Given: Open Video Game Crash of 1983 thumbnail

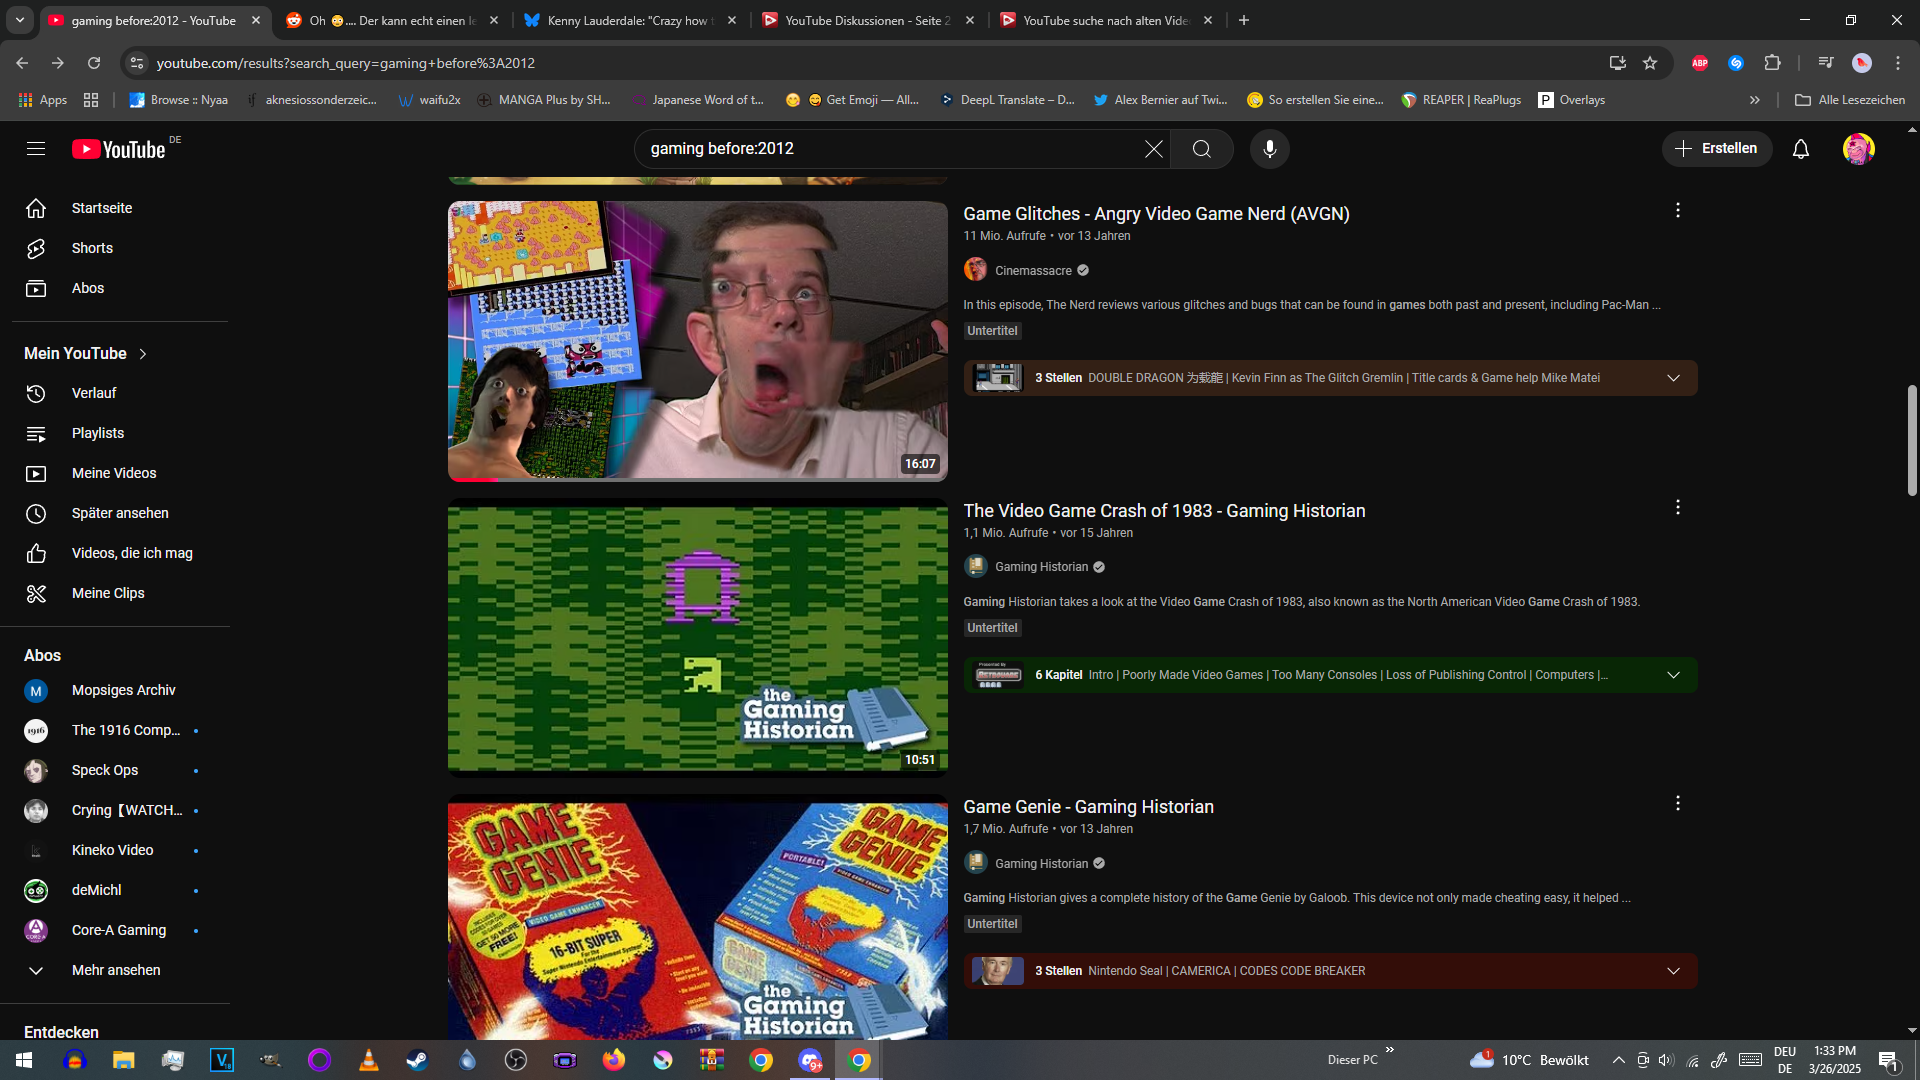Looking at the screenshot, I should coord(697,637).
